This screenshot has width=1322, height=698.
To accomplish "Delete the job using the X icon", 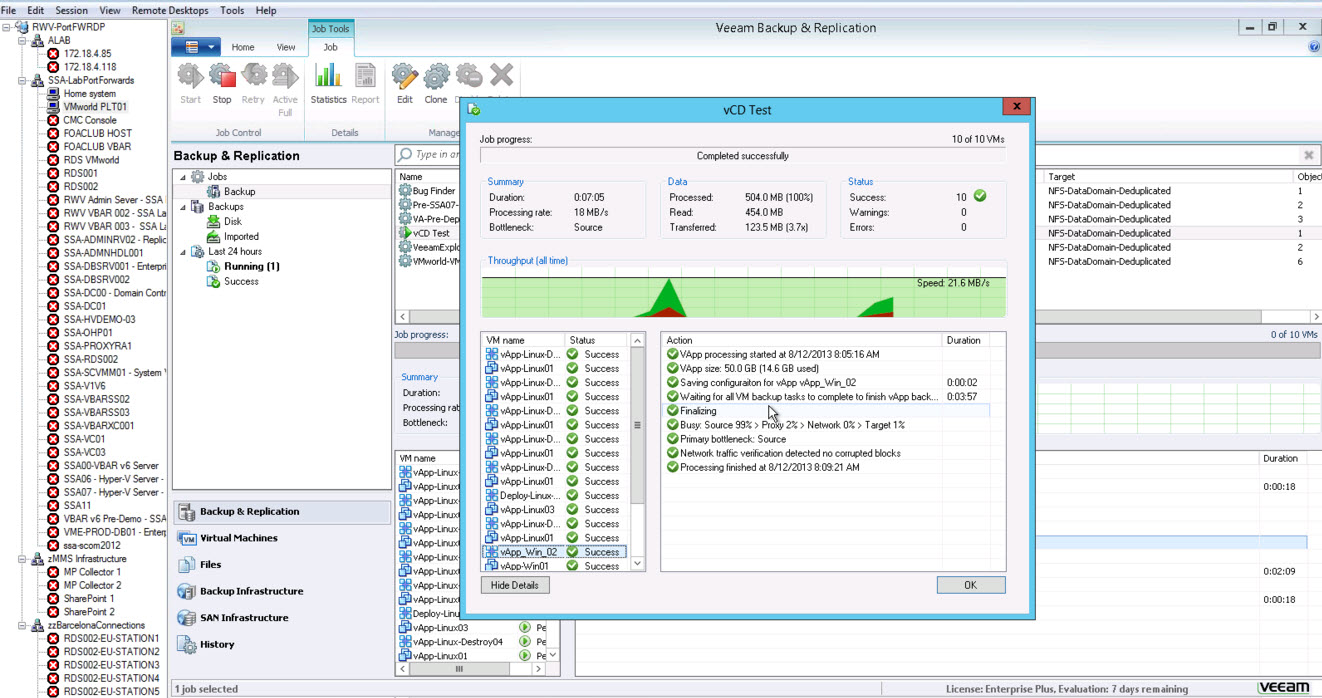I will click(x=501, y=76).
